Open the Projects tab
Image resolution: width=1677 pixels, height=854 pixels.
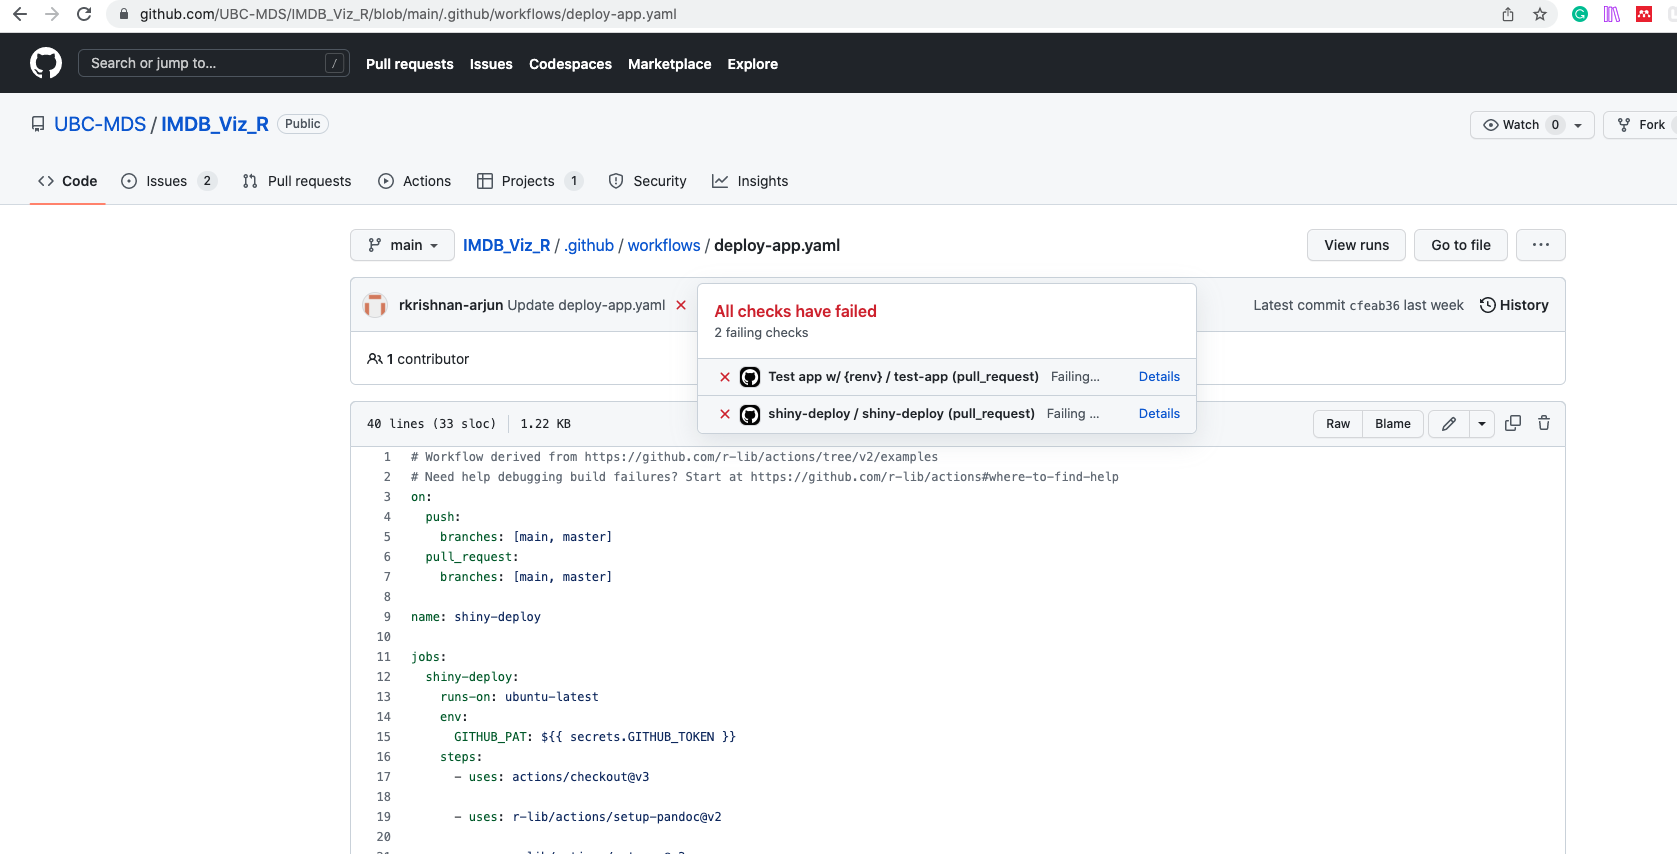tap(530, 181)
